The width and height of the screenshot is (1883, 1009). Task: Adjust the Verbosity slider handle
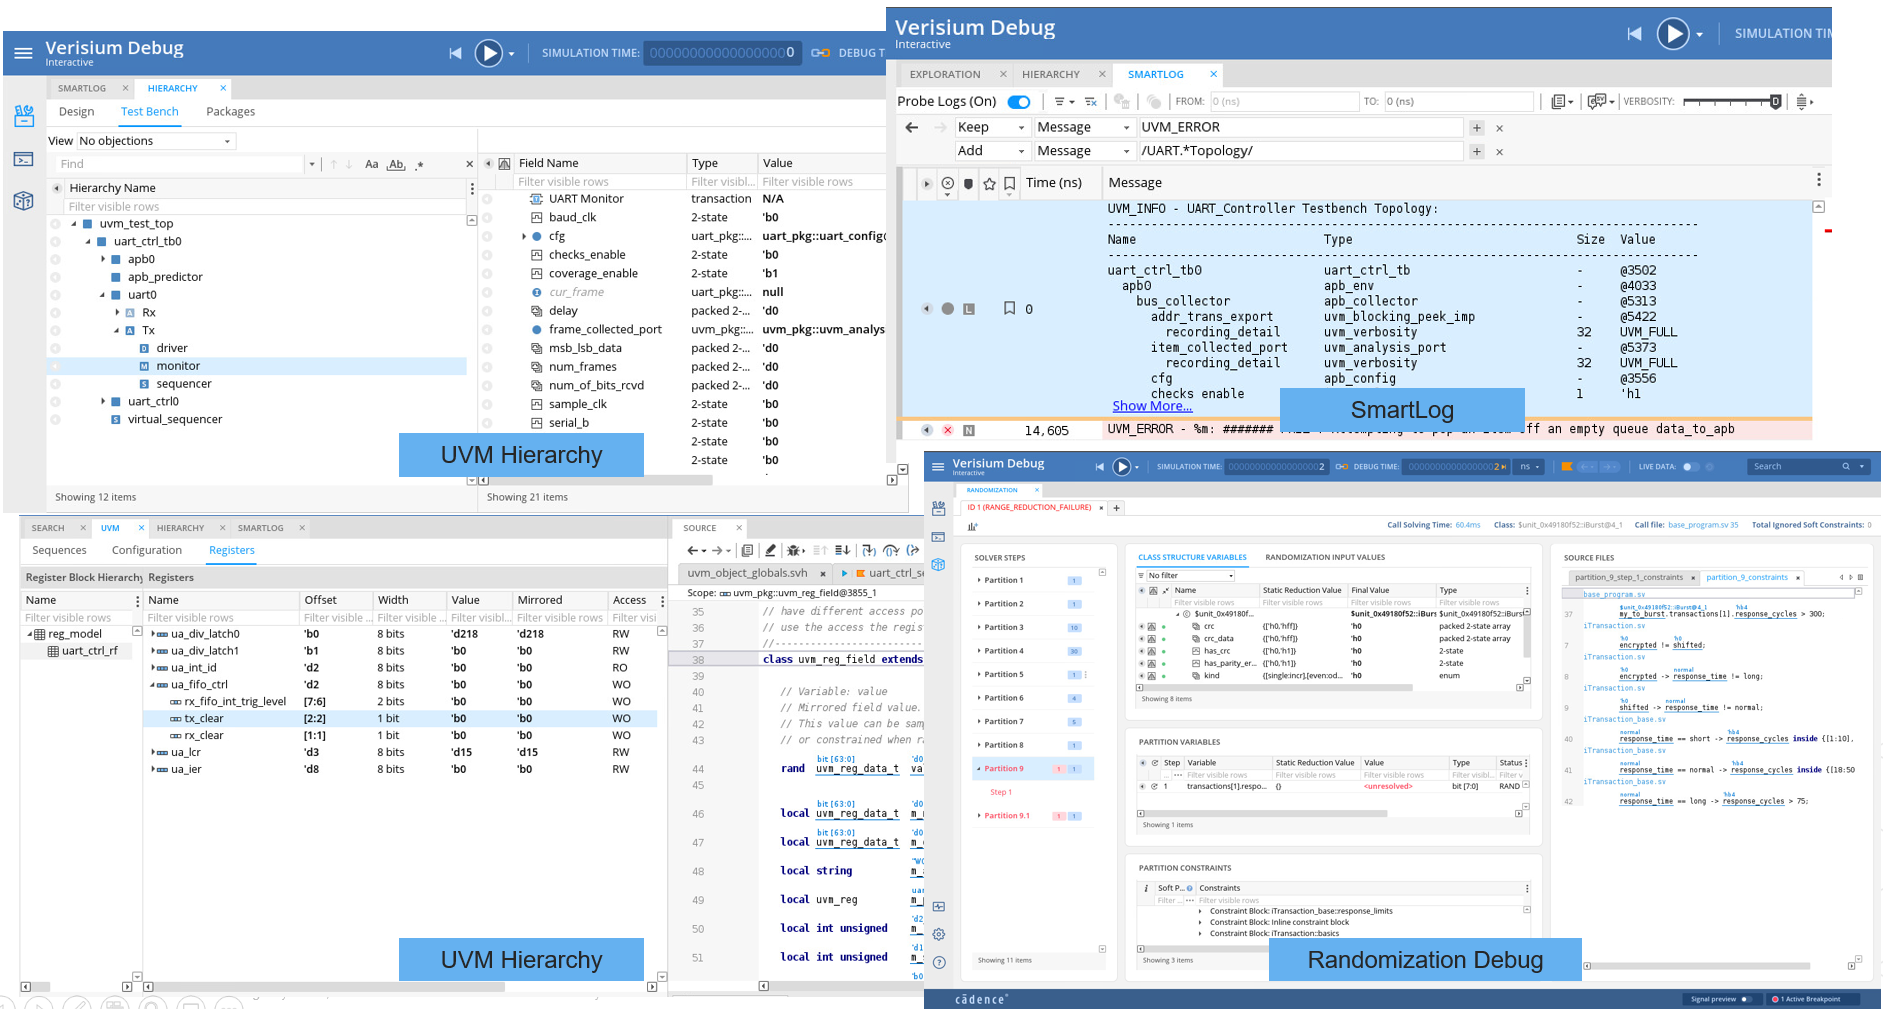tap(1775, 102)
